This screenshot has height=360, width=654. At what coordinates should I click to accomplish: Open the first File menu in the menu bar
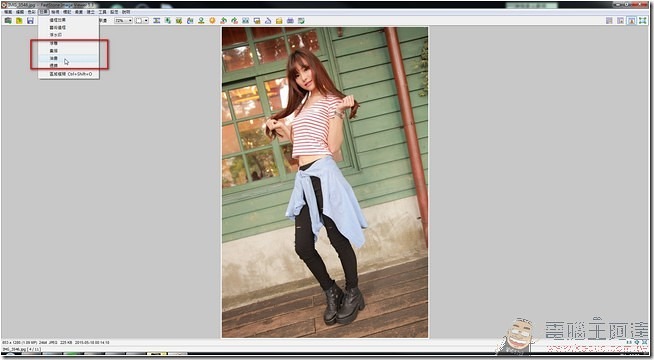click(8, 12)
